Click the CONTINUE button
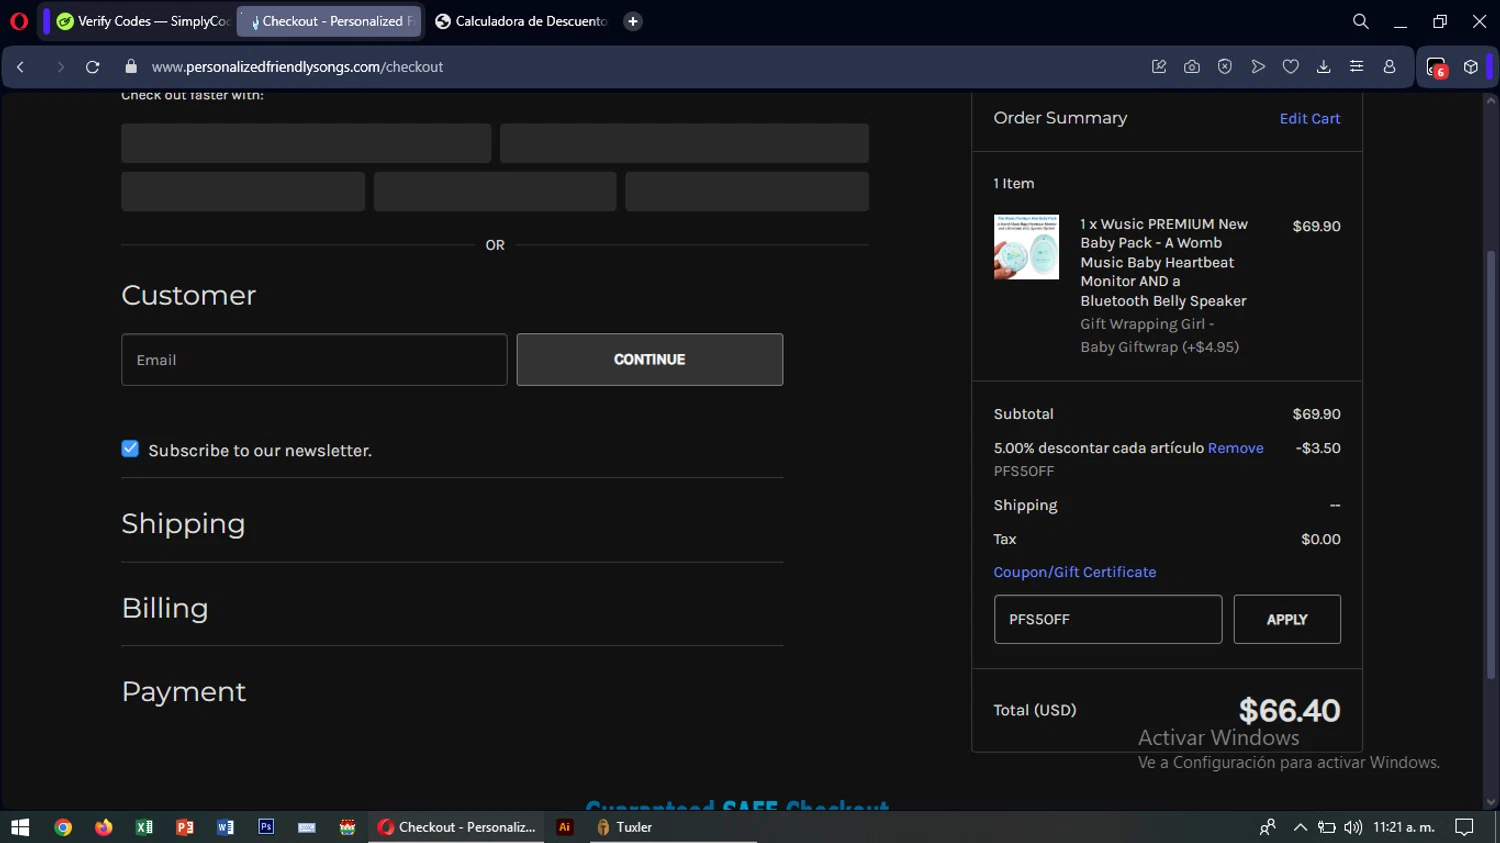Image resolution: width=1500 pixels, height=843 pixels. pyautogui.click(x=650, y=359)
